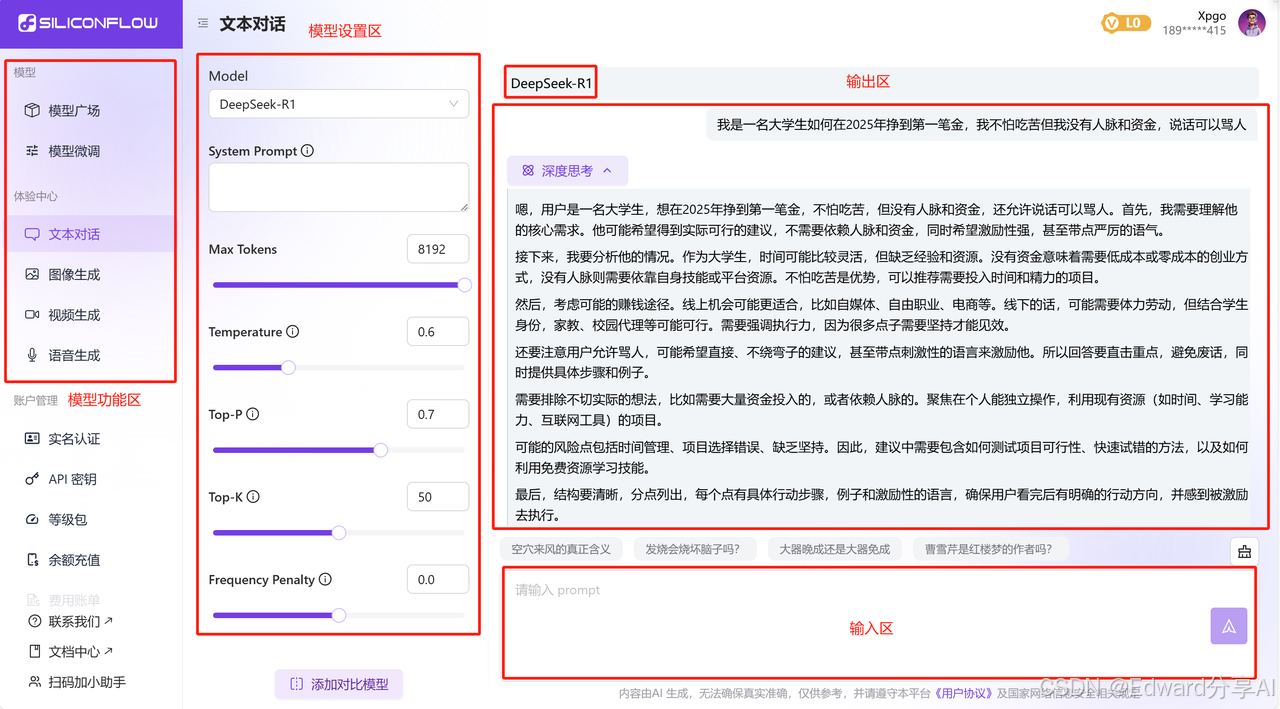This screenshot has height=709, width=1280.
Task: Click the Temperature value field 0.6
Action: (438, 332)
